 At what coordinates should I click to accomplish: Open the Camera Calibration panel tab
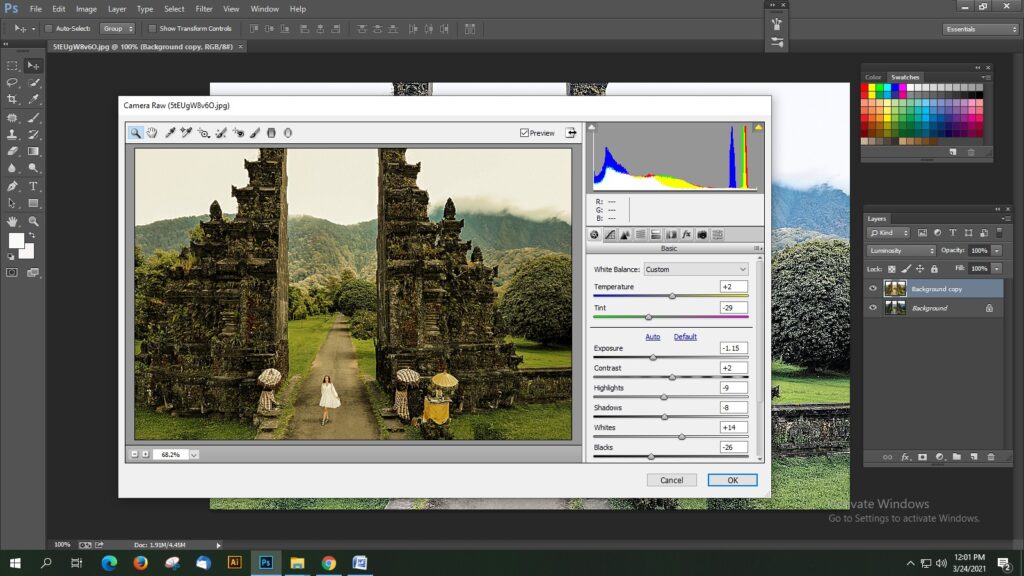click(702, 234)
